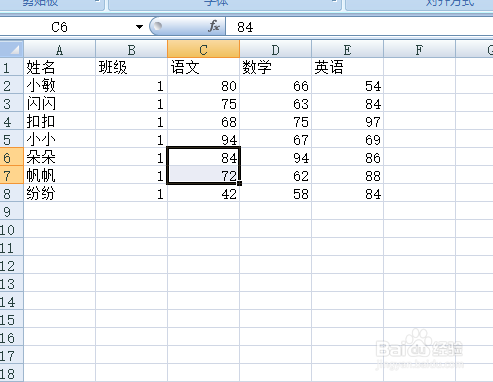Click the cell containing 语文
The width and height of the screenshot is (493, 382).
pos(204,67)
